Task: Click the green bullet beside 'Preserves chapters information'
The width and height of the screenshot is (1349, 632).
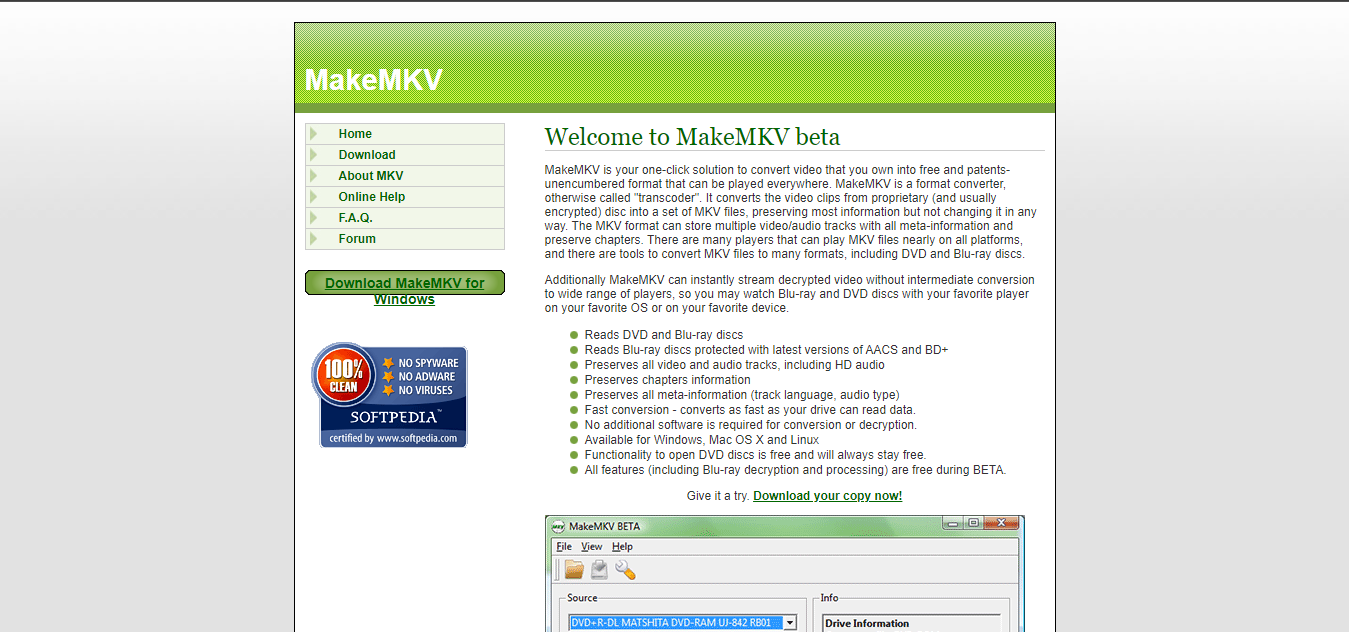Action: pyautogui.click(x=573, y=380)
